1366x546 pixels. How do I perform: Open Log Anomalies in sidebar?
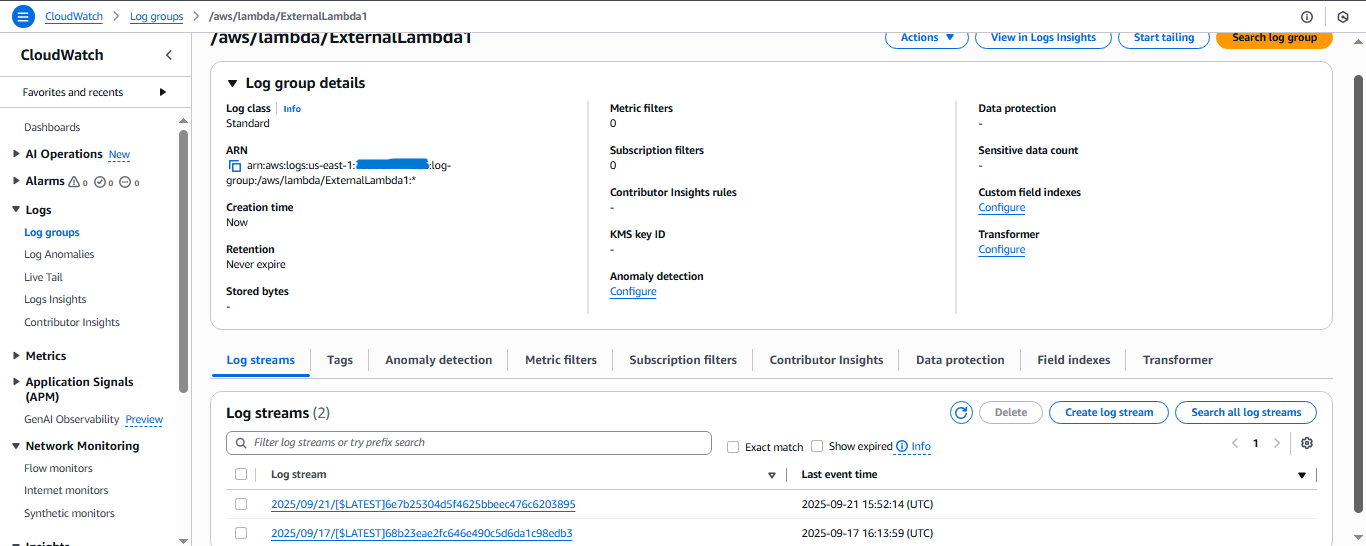[59, 255]
